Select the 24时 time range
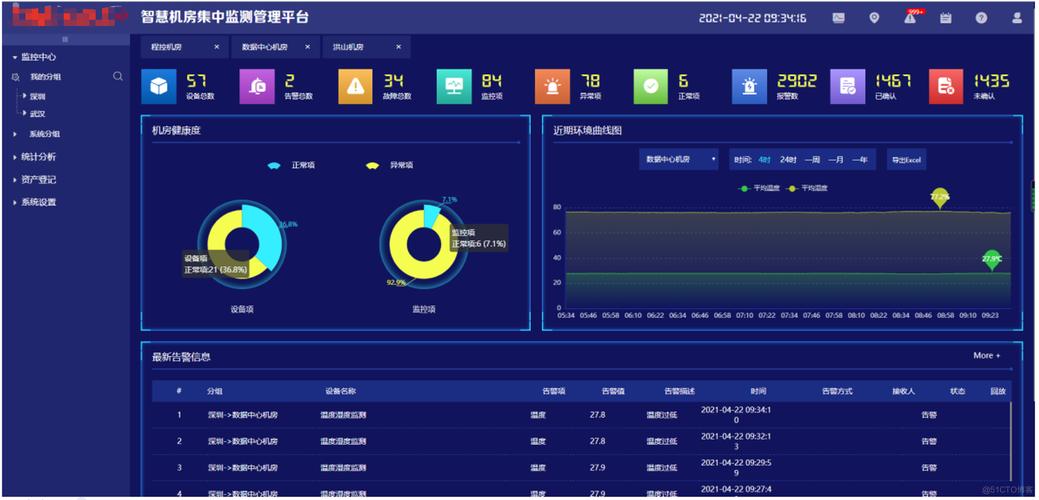This screenshot has height=500, width=1039. coord(787,160)
